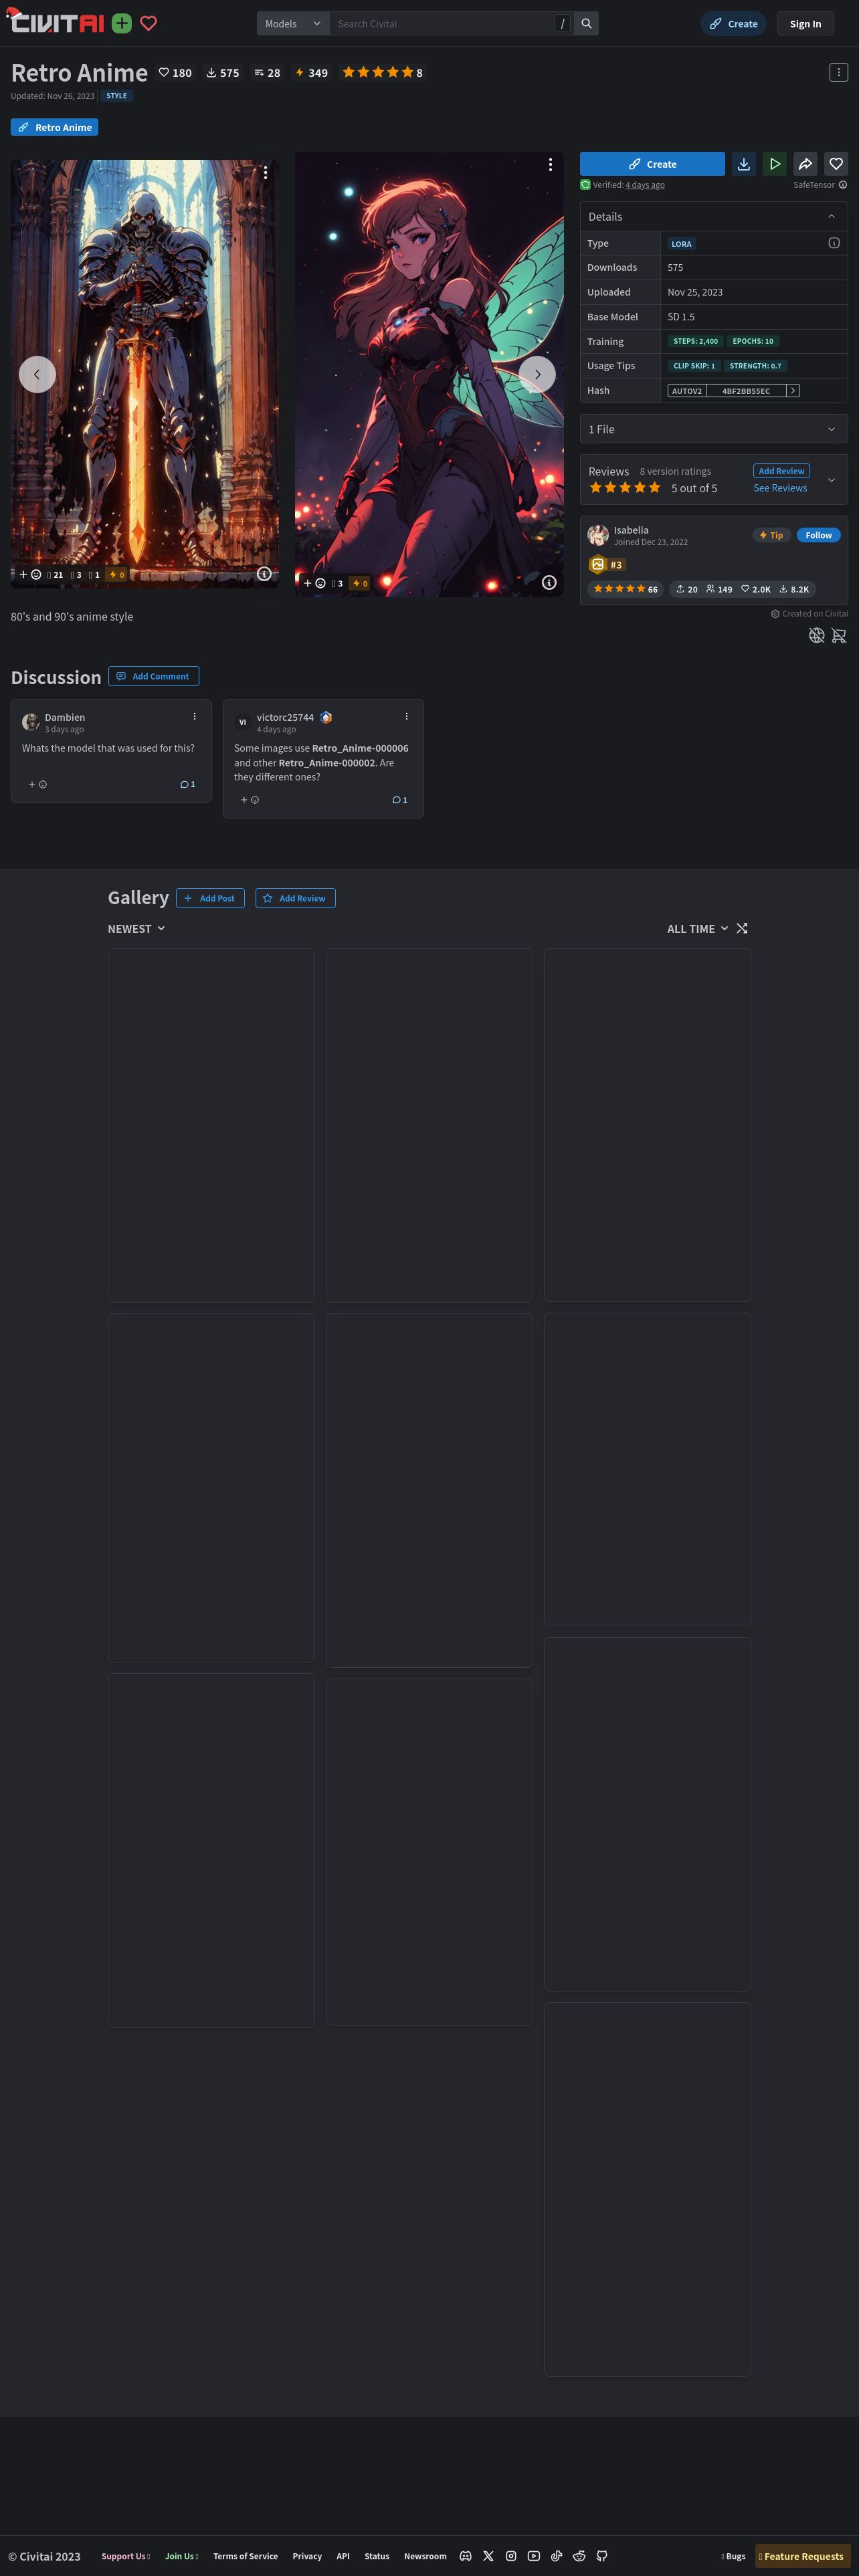Click the crossed-out globe license icon
The height and width of the screenshot is (2576, 859).
[x=816, y=635]
